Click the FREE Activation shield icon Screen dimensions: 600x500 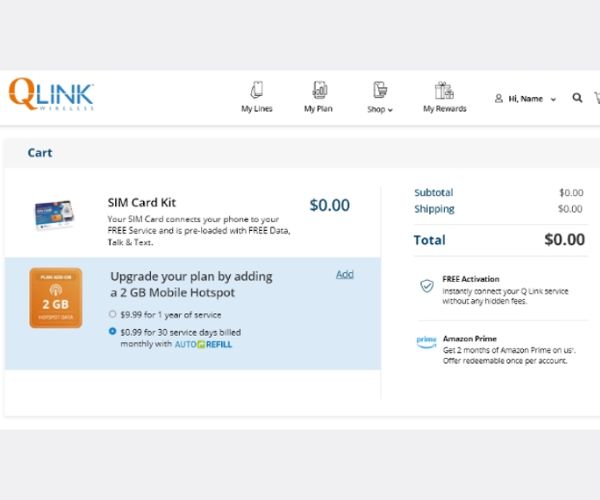(x=427, y=285)
